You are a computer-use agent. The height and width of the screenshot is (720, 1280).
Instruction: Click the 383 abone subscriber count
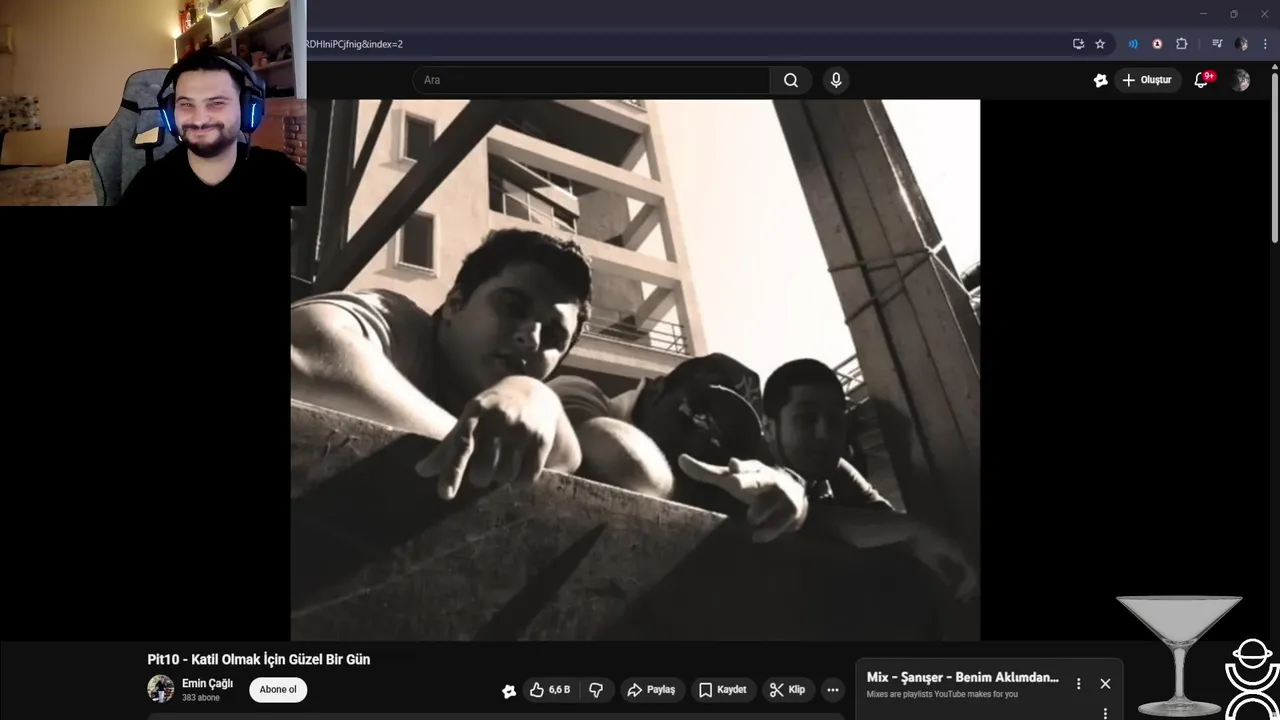tap(201, 698)
